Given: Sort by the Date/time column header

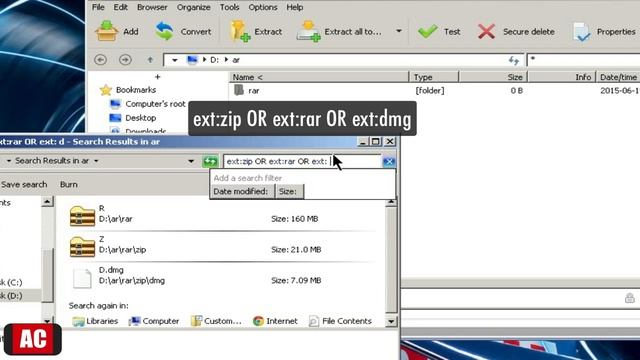Looking at the screenshot, I should coord(618,77).
